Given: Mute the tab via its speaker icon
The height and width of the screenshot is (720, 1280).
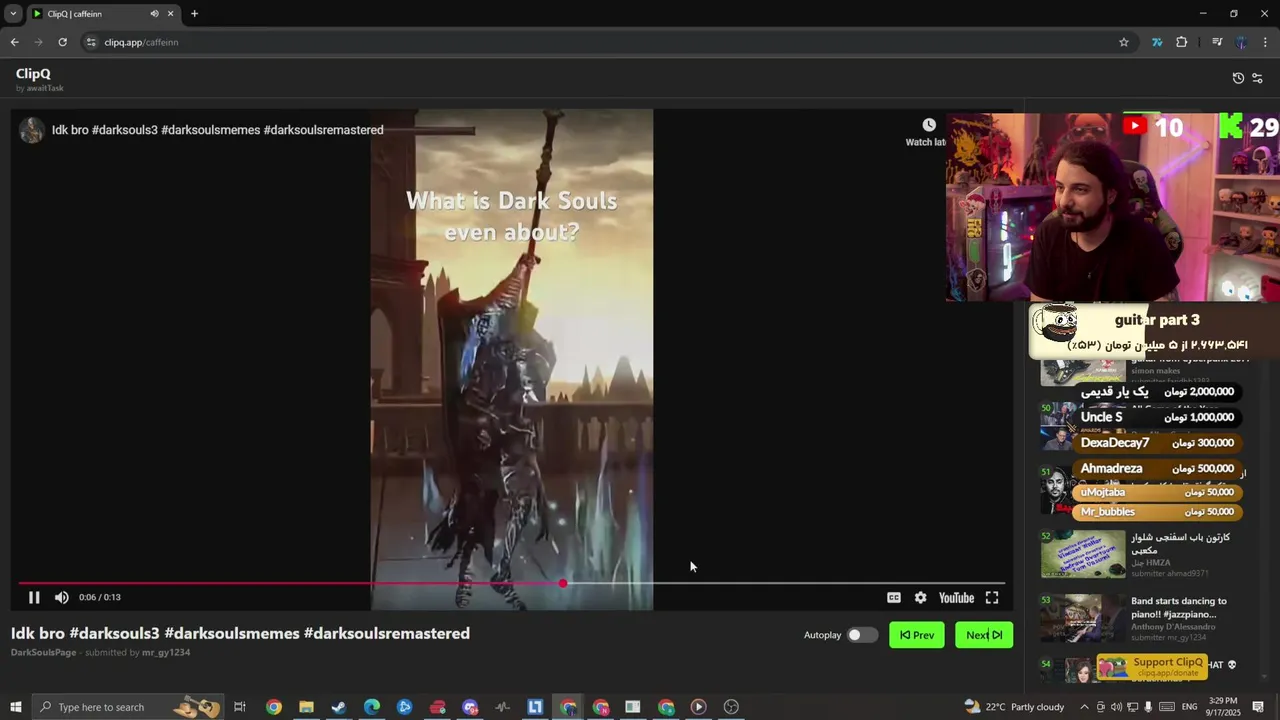Looking at the screenshot, I should click(x=154, y=14).
